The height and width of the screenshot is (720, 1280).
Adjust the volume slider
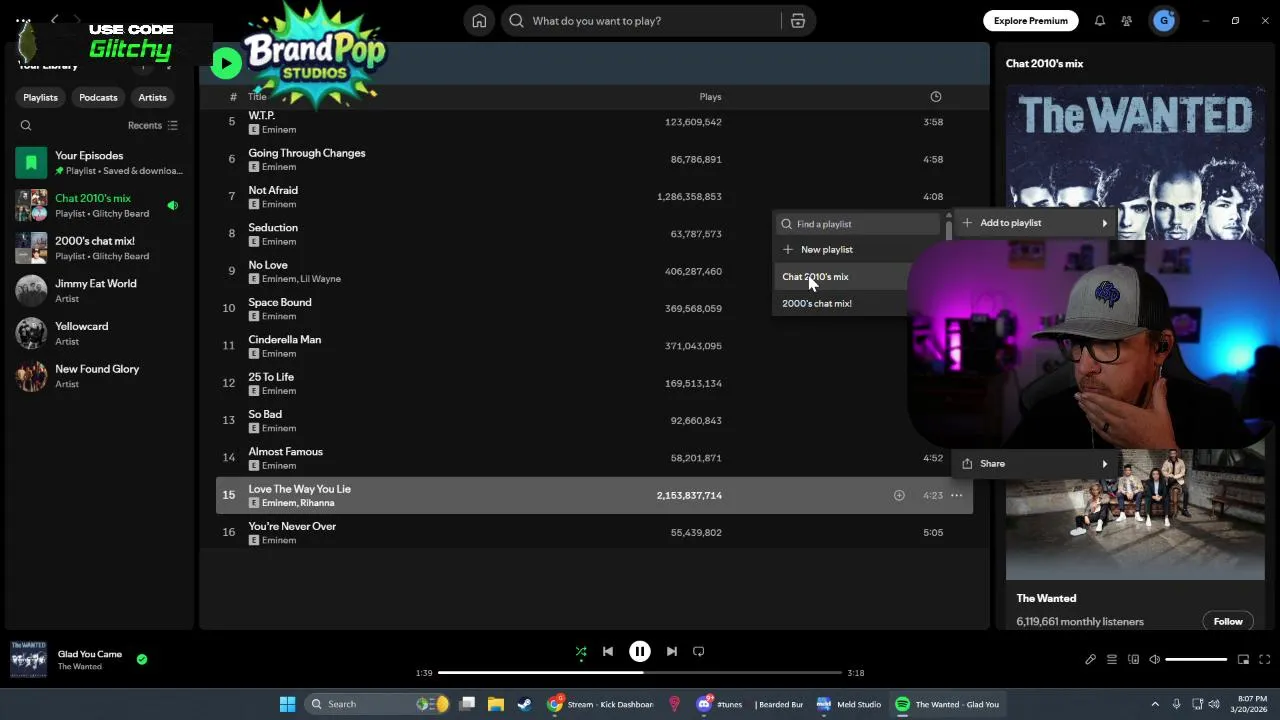click(x=1196, y=660)
